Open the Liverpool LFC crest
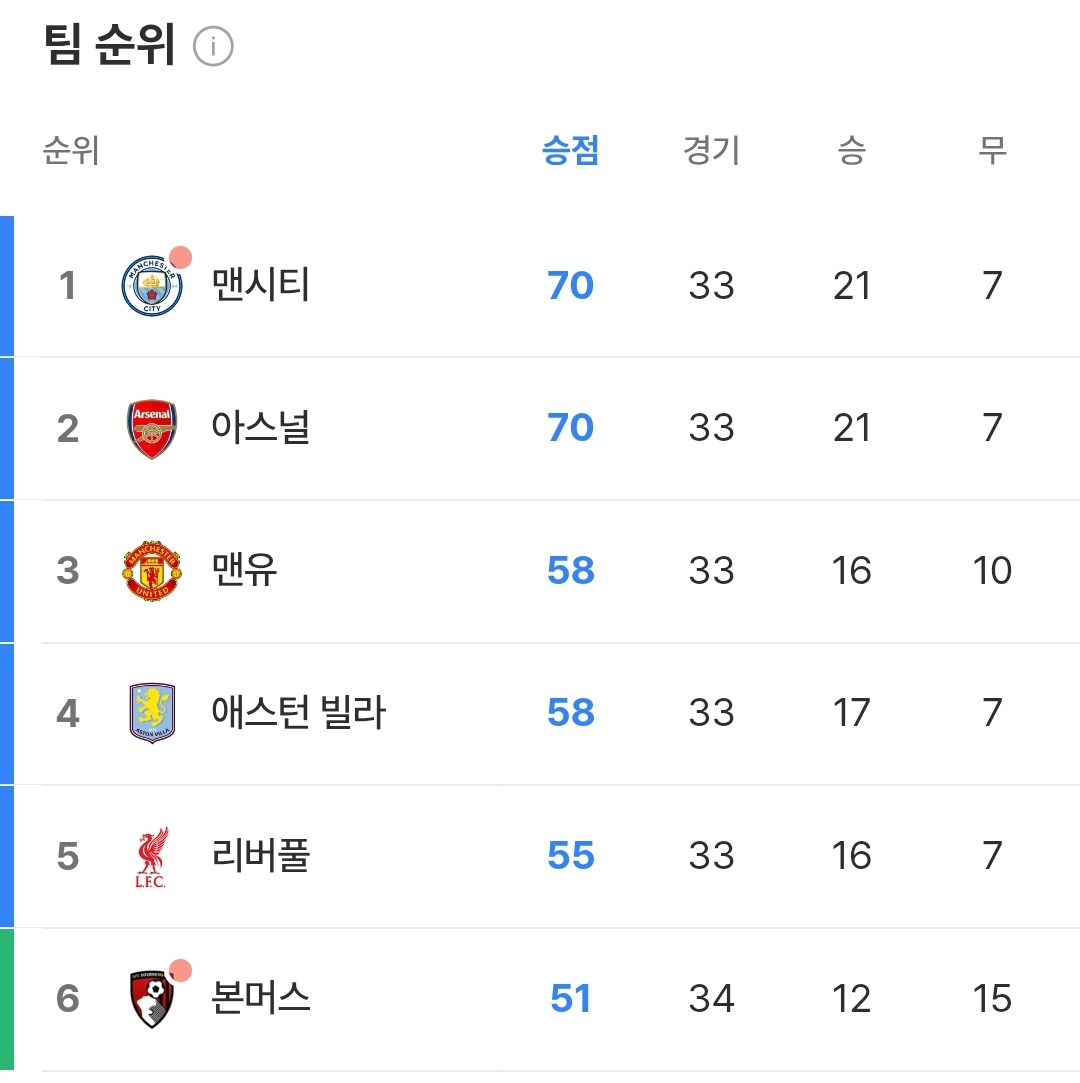The height and width of the screenshot is (1083, 1080). [152, 857]
